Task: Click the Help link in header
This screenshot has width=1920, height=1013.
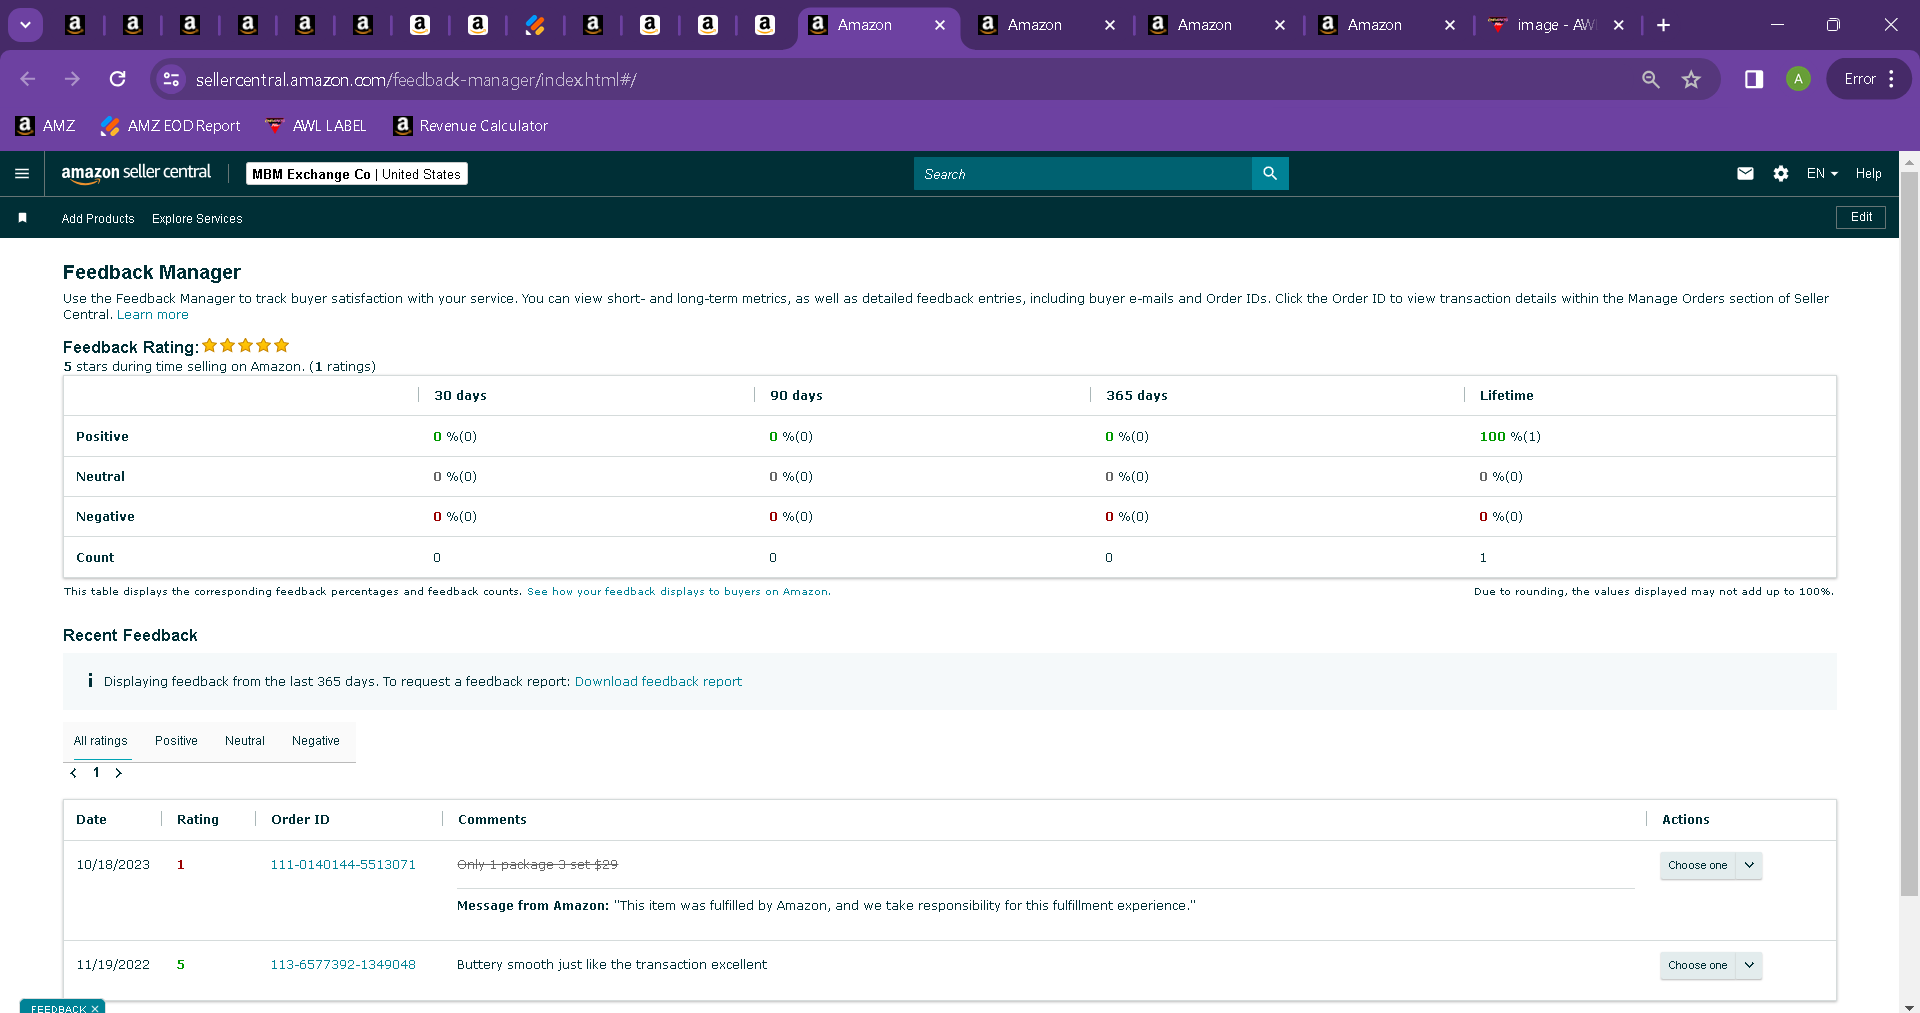Action: 1868,174
